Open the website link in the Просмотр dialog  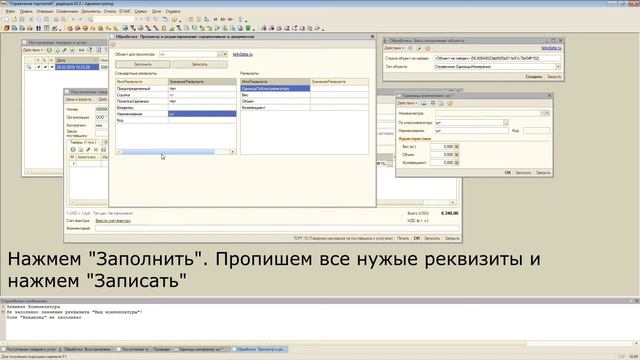tap(243, 54)
